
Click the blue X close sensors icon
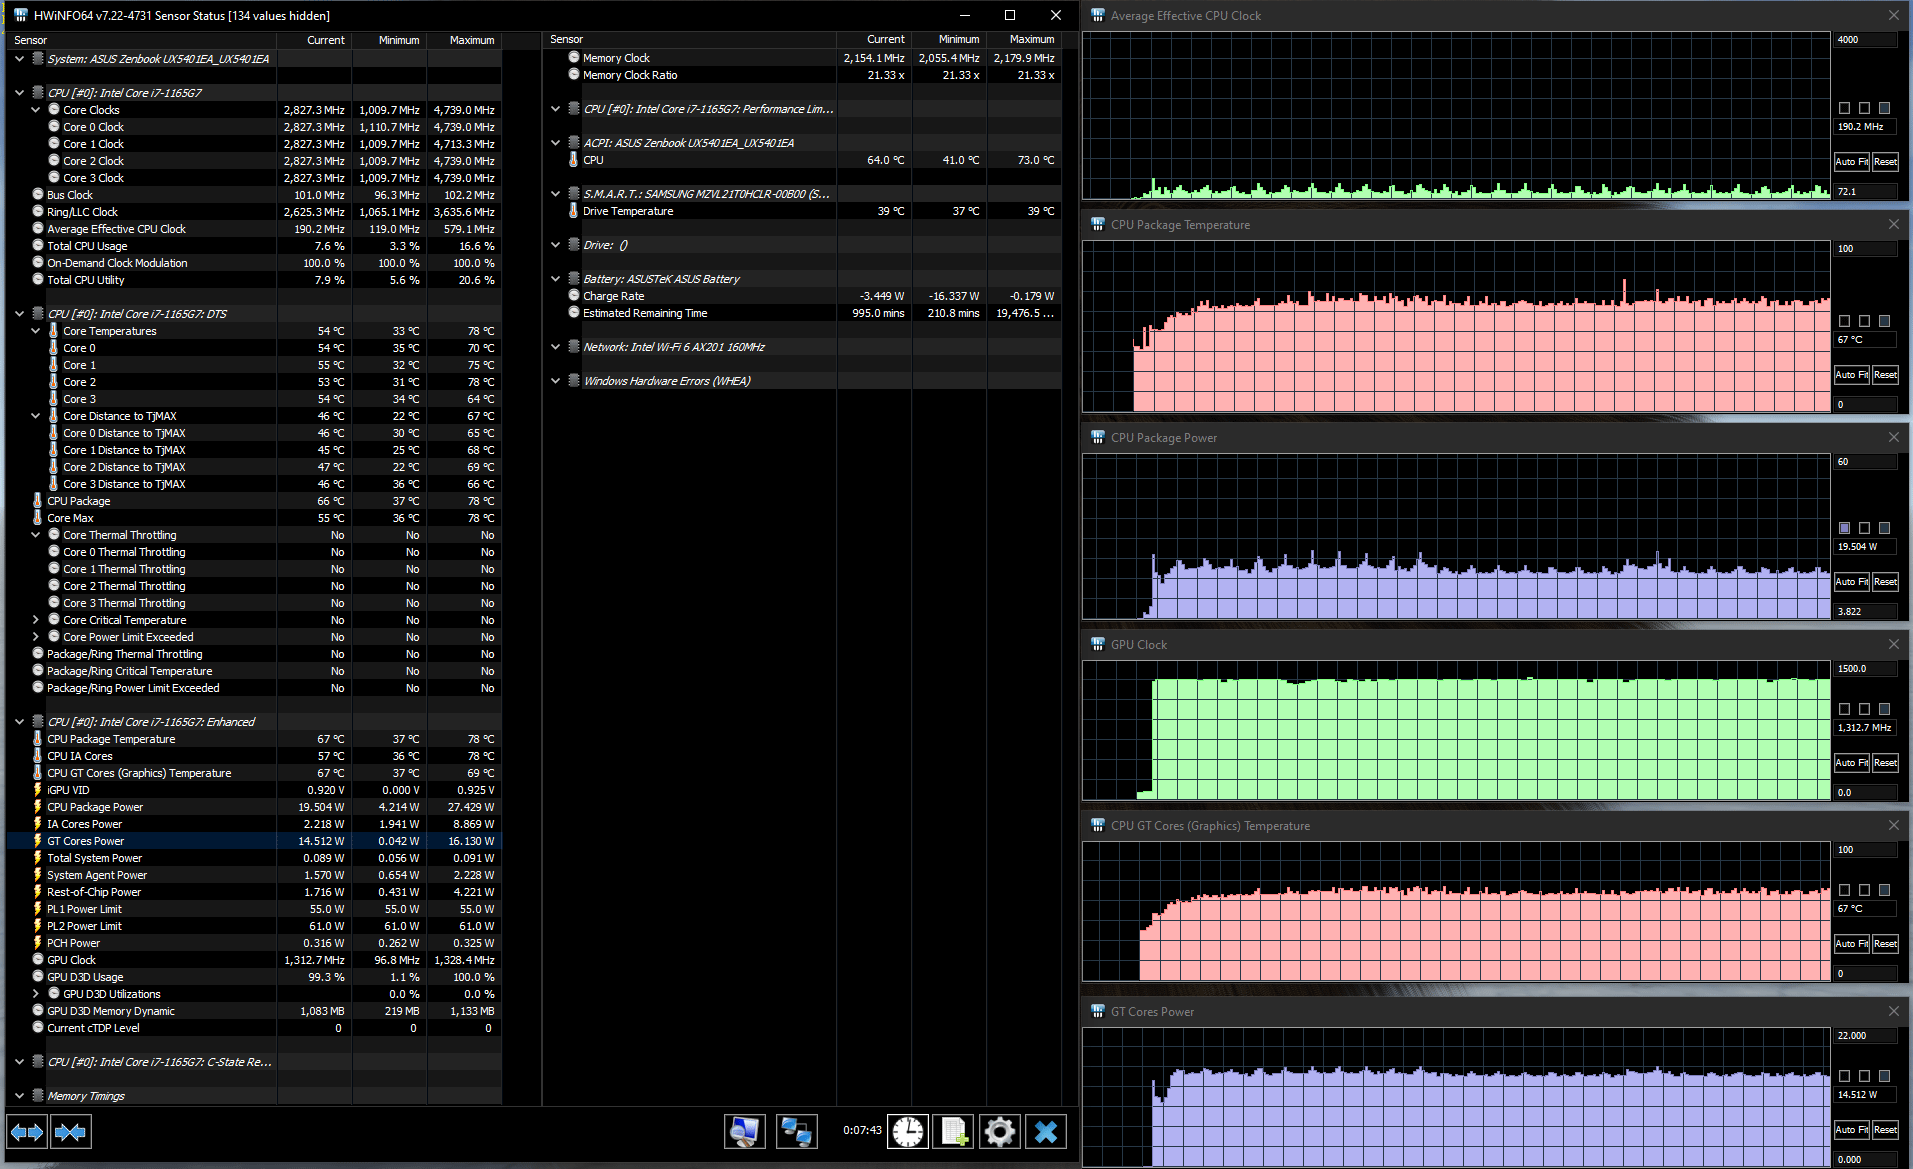[1045, 1132]
